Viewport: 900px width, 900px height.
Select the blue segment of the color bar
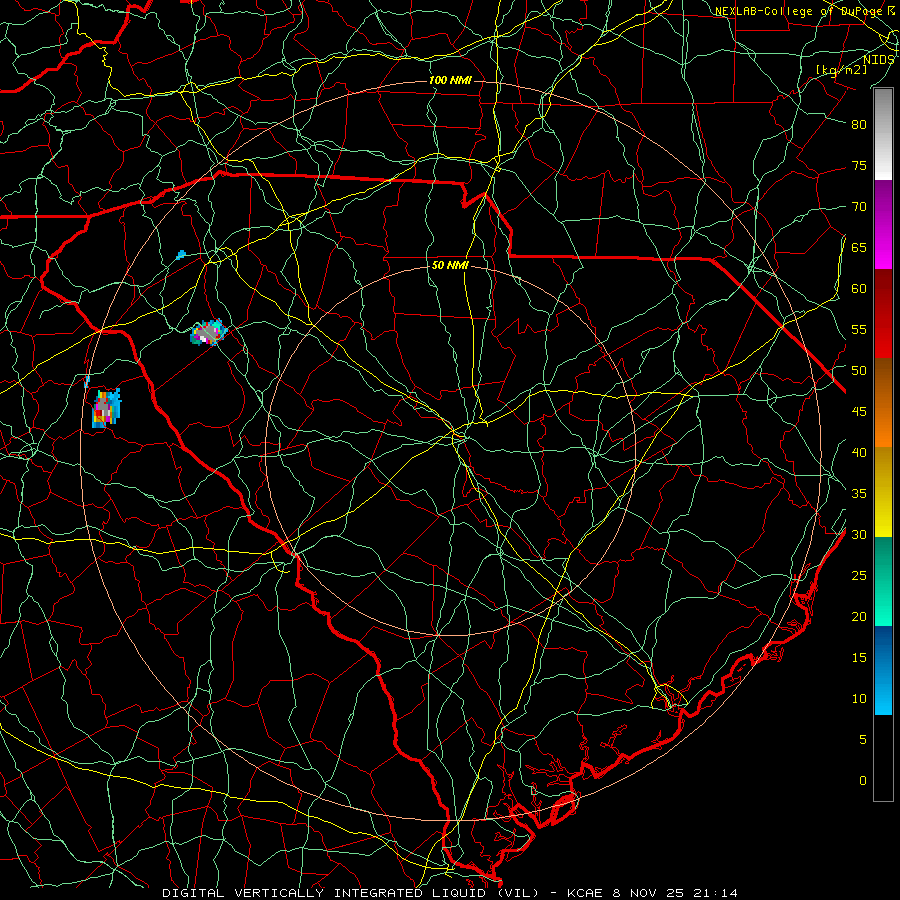click(883, 670)
